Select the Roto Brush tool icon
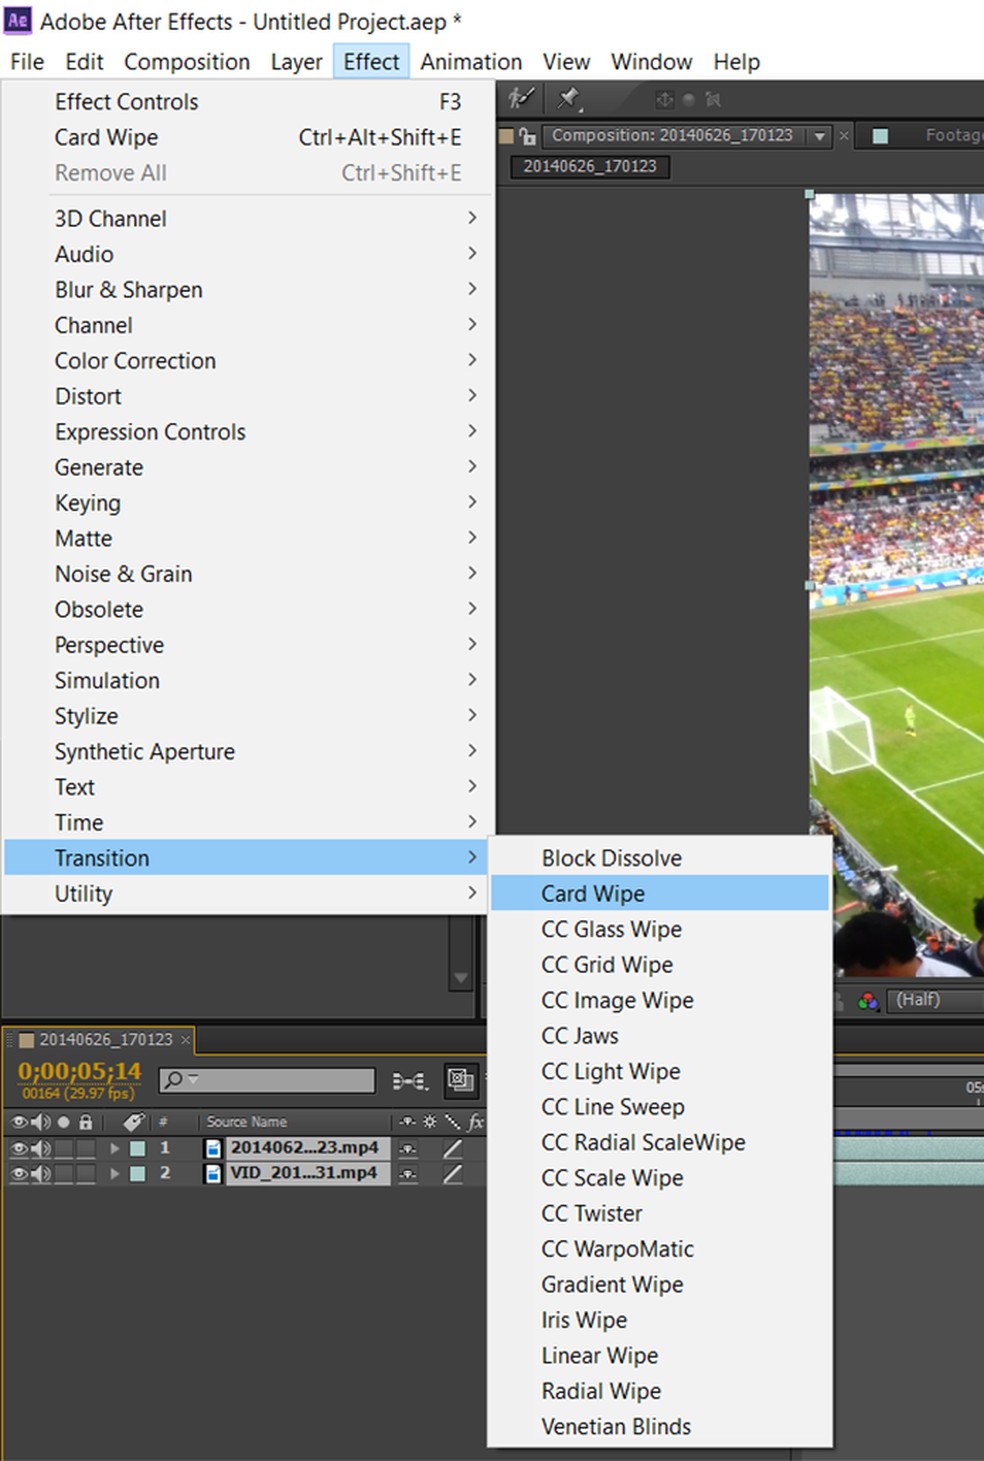The height and width of the screenshot is (1461, 984). pos(520,97)
